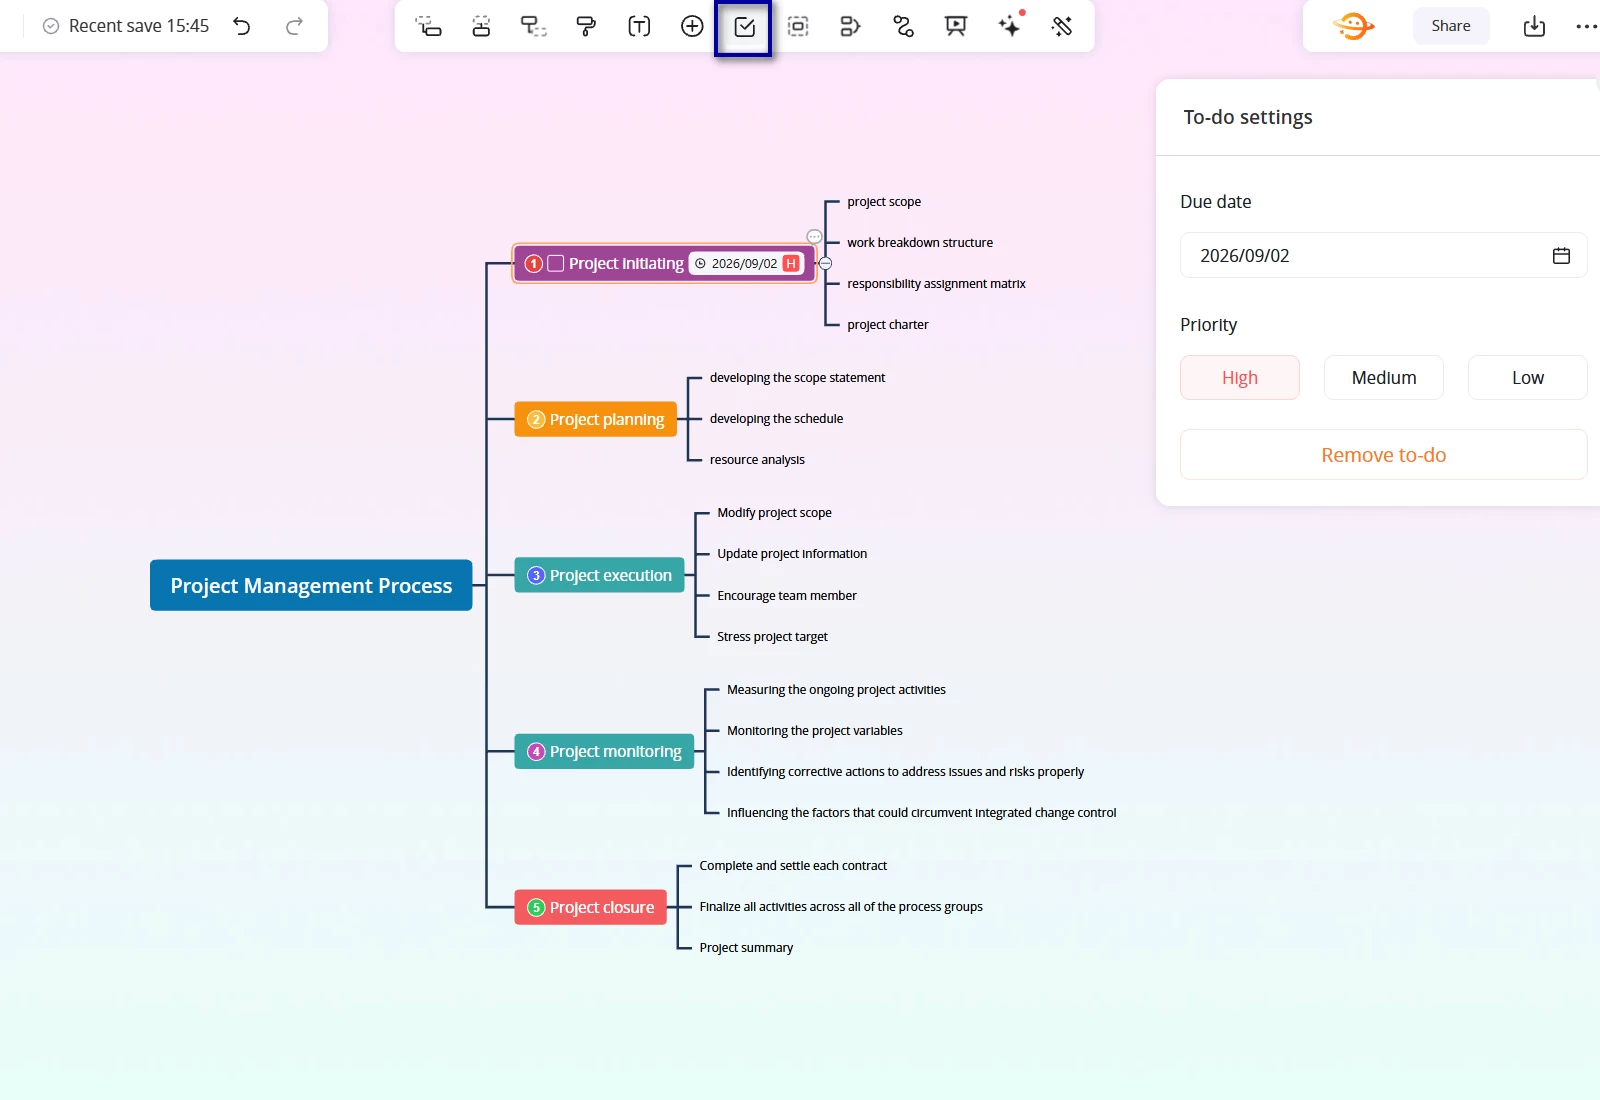The image size is (1600, 1100).
Task: Click the Share button
Action: 1451,26
